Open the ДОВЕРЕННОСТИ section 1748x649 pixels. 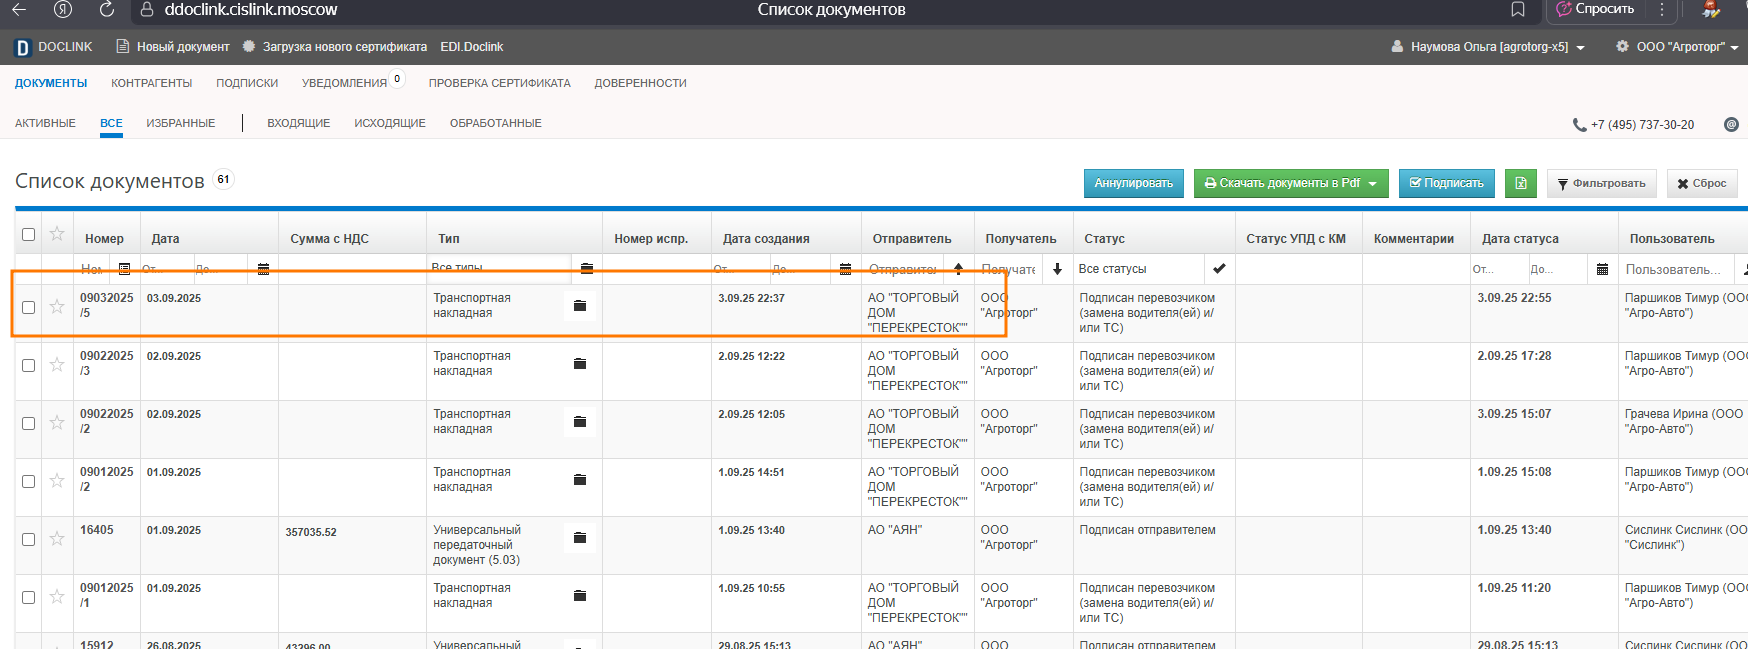pyautogui.click(x=640, y=83)
